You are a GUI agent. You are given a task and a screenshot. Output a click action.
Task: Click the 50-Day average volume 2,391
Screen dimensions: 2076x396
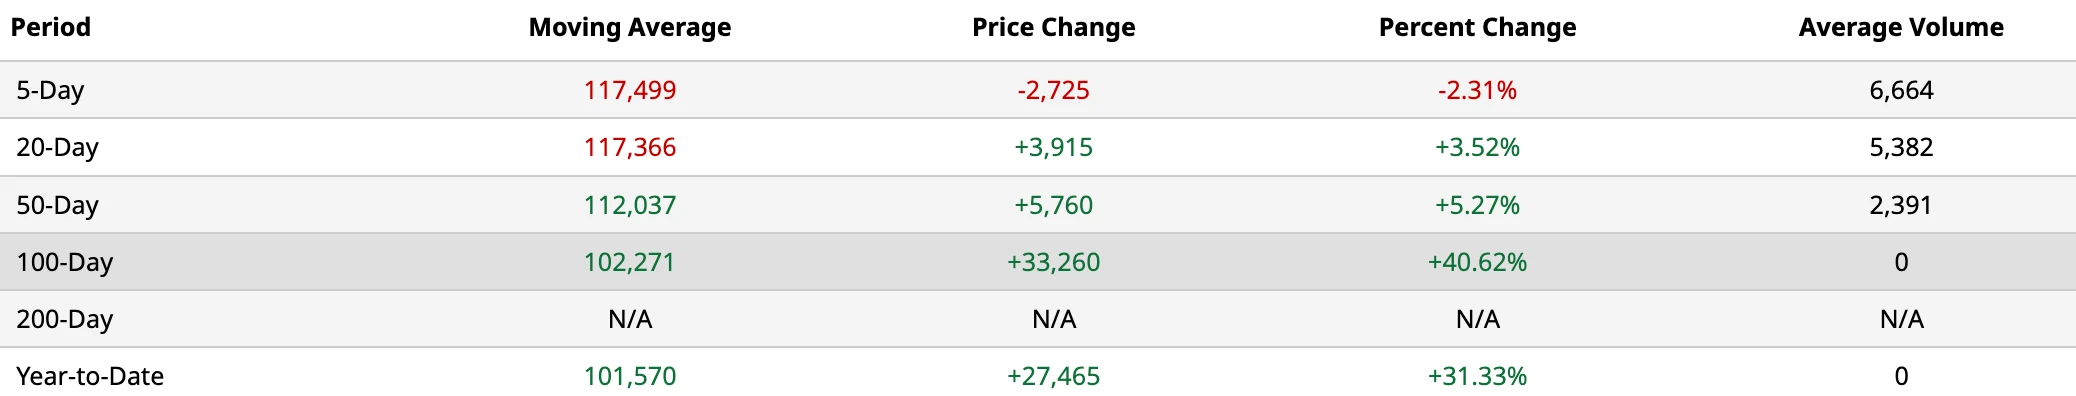(x=1901, y=205)
